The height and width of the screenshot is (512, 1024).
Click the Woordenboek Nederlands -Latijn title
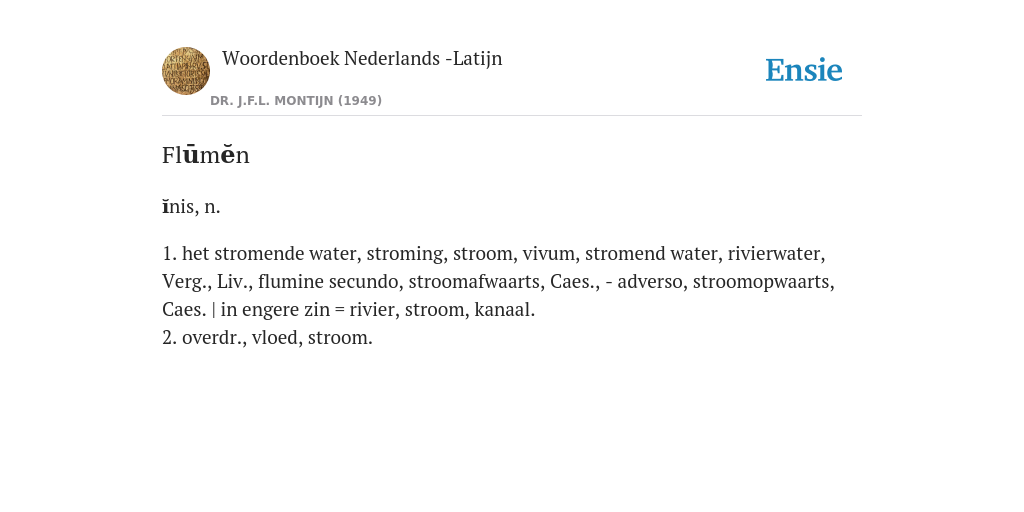click(362, 58)
